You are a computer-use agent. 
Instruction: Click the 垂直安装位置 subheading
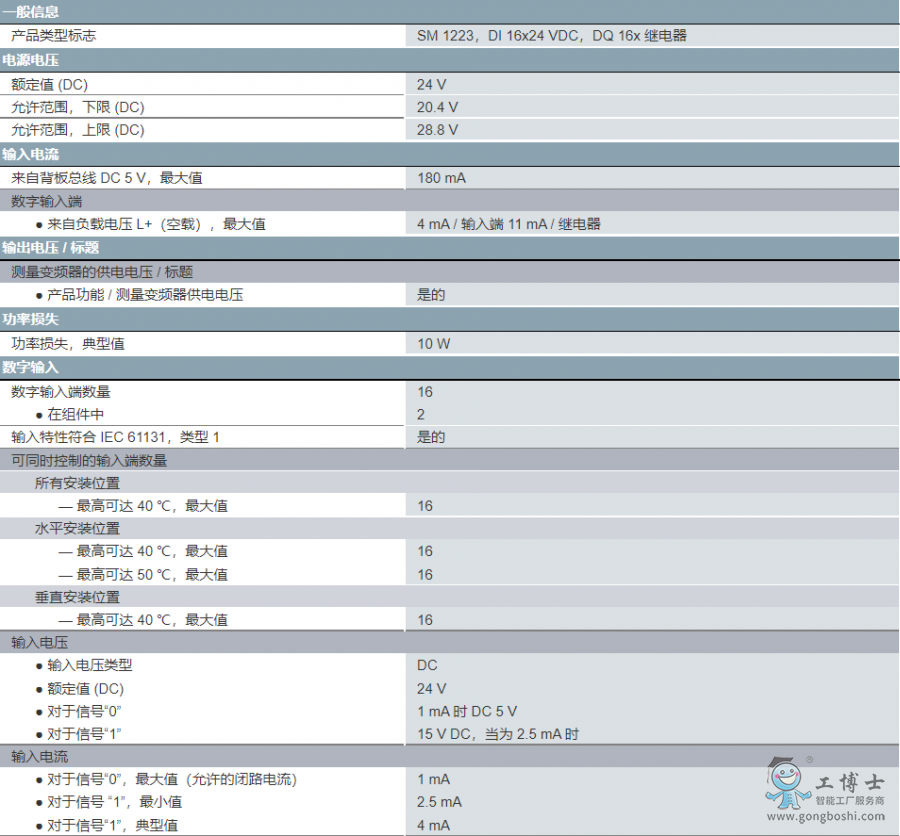click(77, 597)
